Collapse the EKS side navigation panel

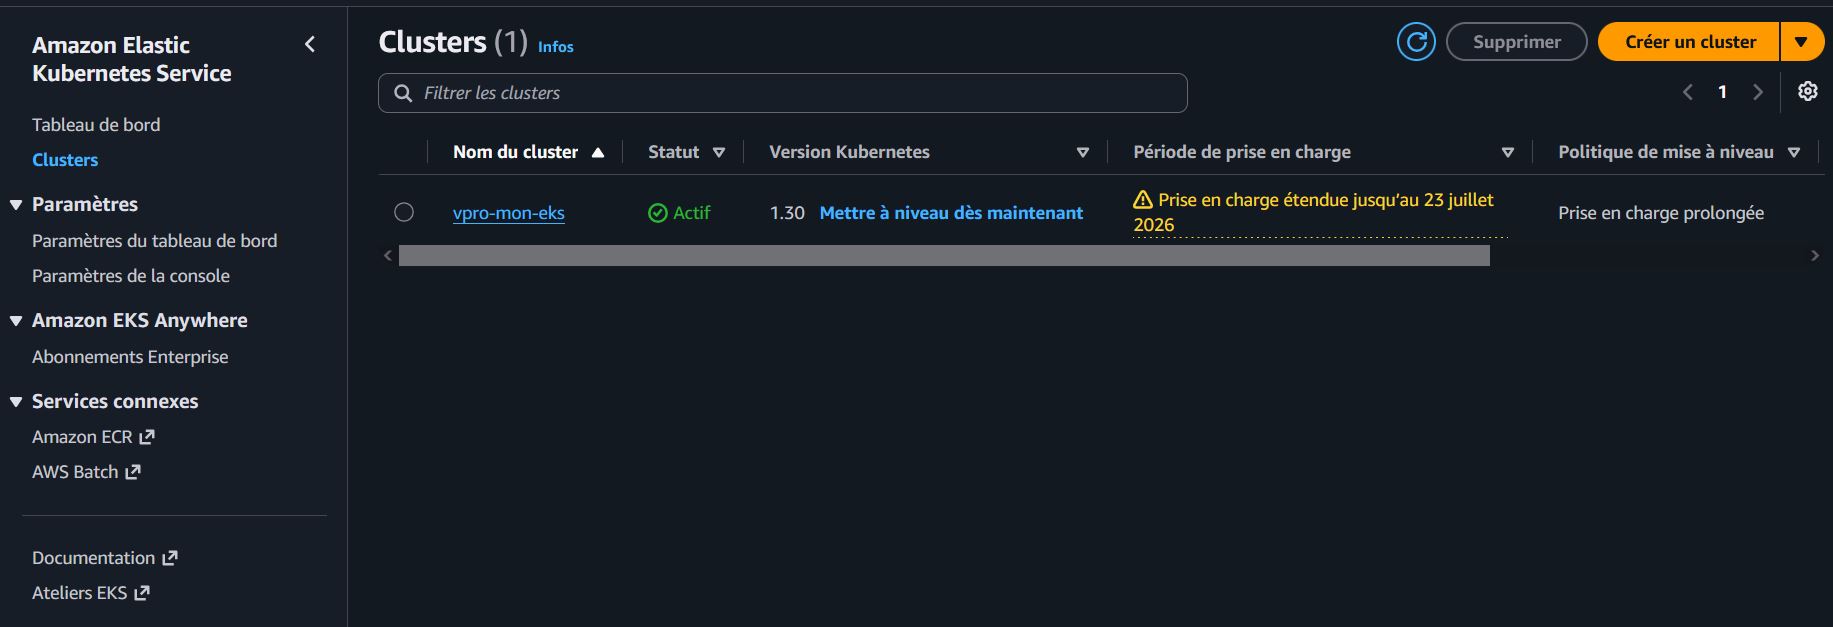[x=310, y=44]
